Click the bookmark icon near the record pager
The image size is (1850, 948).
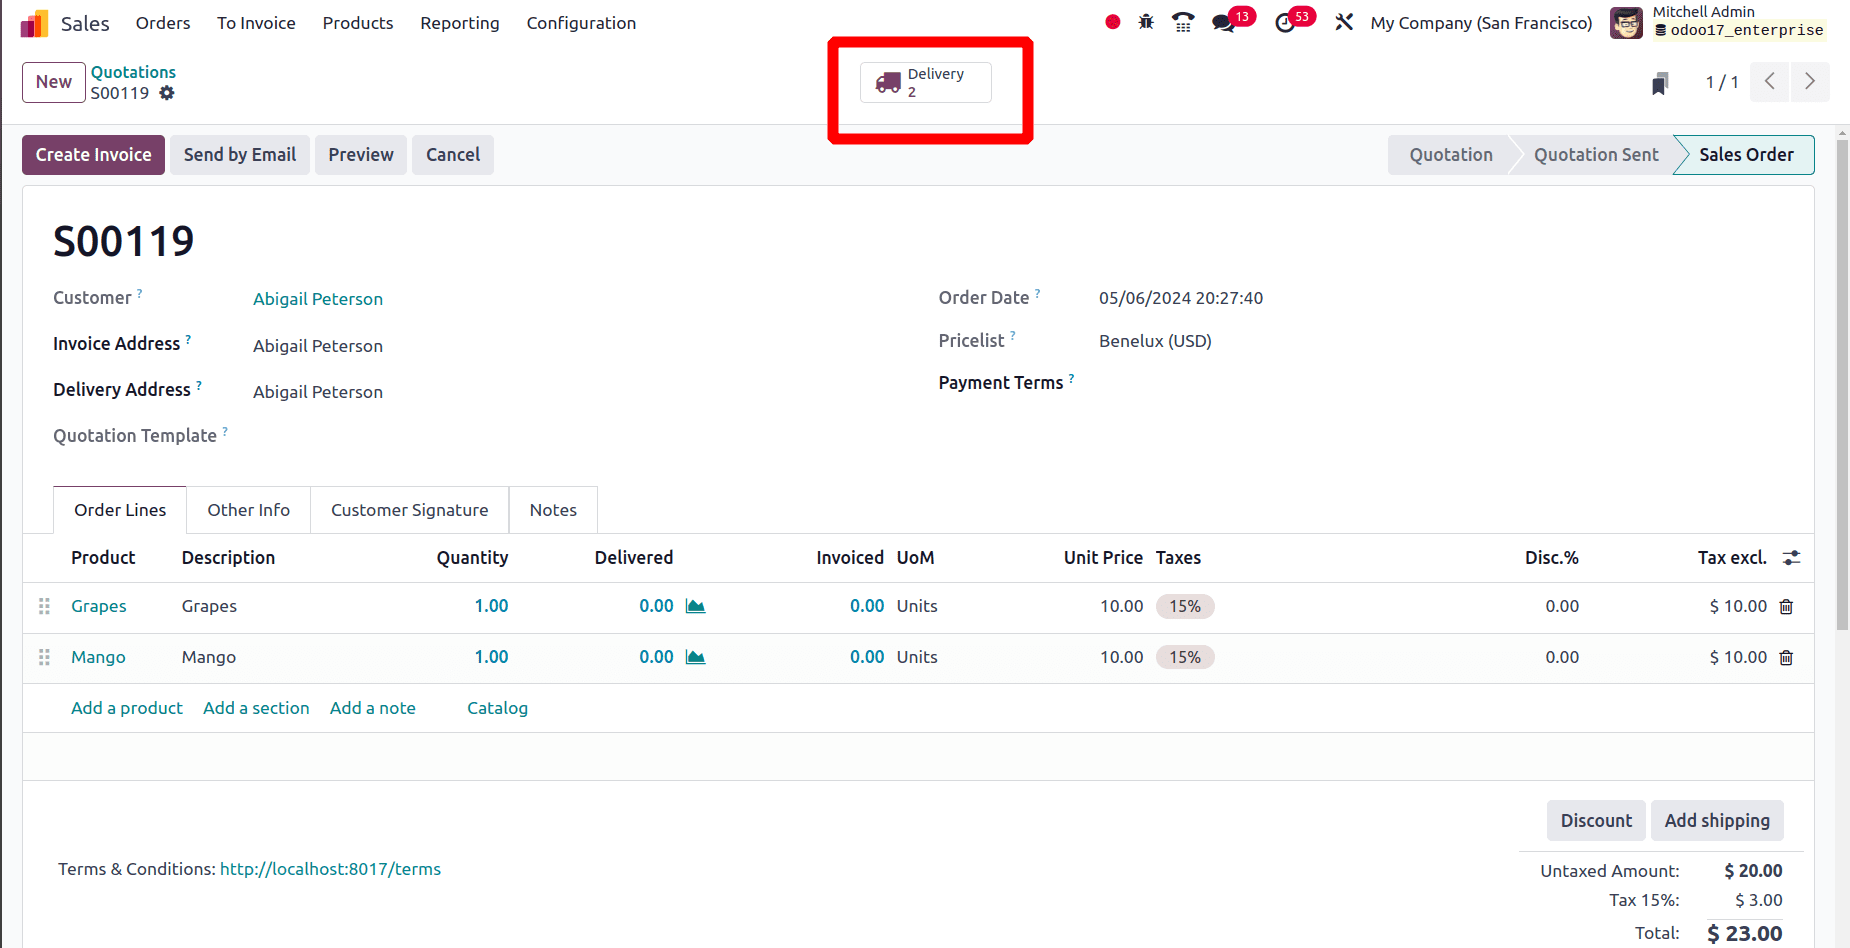coord(1660,83)
